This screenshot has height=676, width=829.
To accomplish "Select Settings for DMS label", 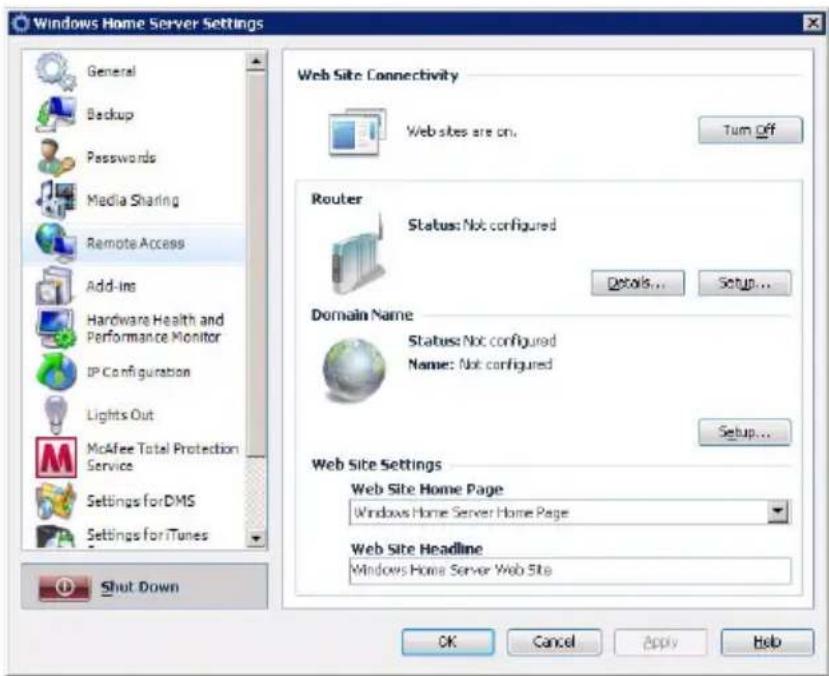I will pos(141,501).
